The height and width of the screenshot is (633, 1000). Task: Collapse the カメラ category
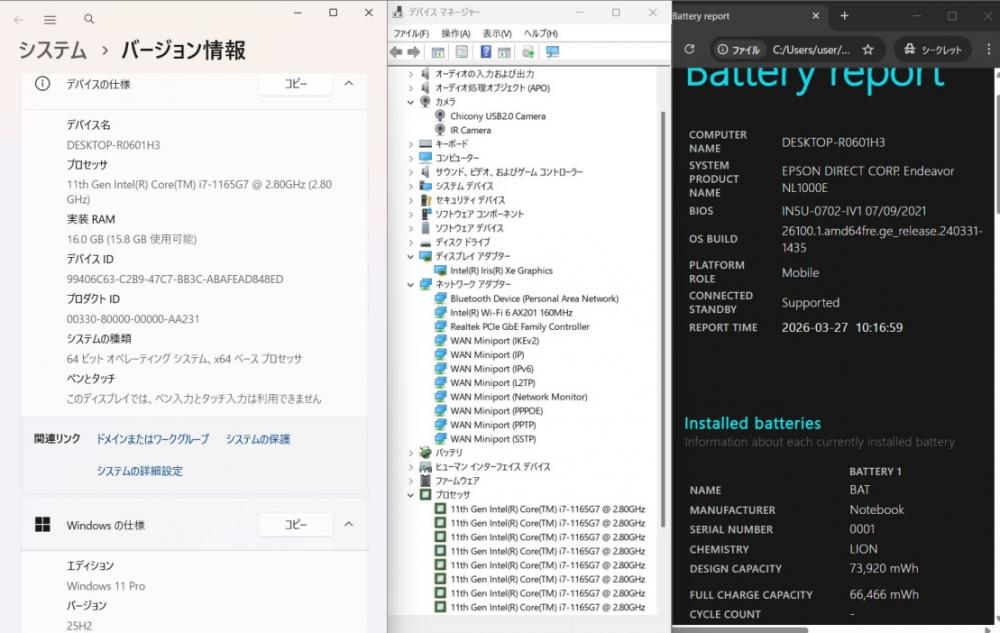click(411, 102)
